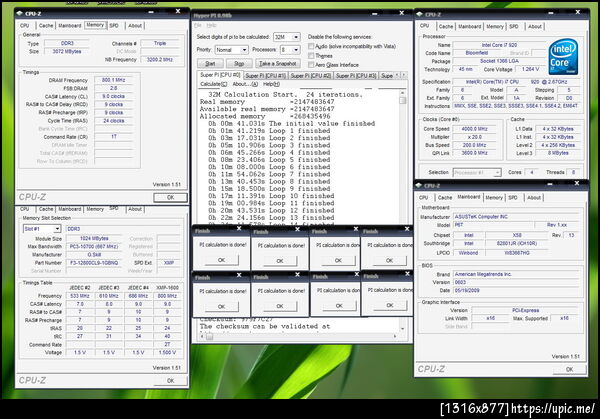Click the Core Voltage value '1.264 V'
This screenshot has height=419, width=600.
point(530,69)
